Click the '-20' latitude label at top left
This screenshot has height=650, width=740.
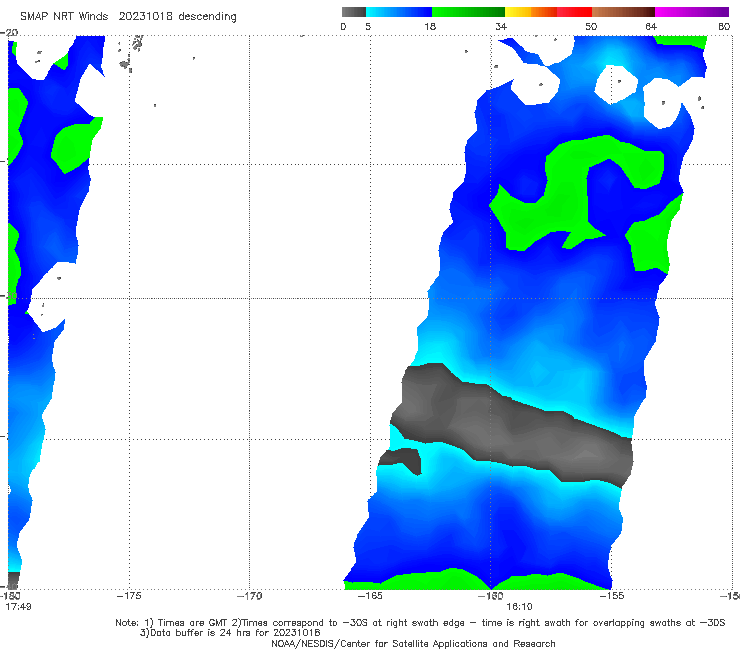click(9, 33)
